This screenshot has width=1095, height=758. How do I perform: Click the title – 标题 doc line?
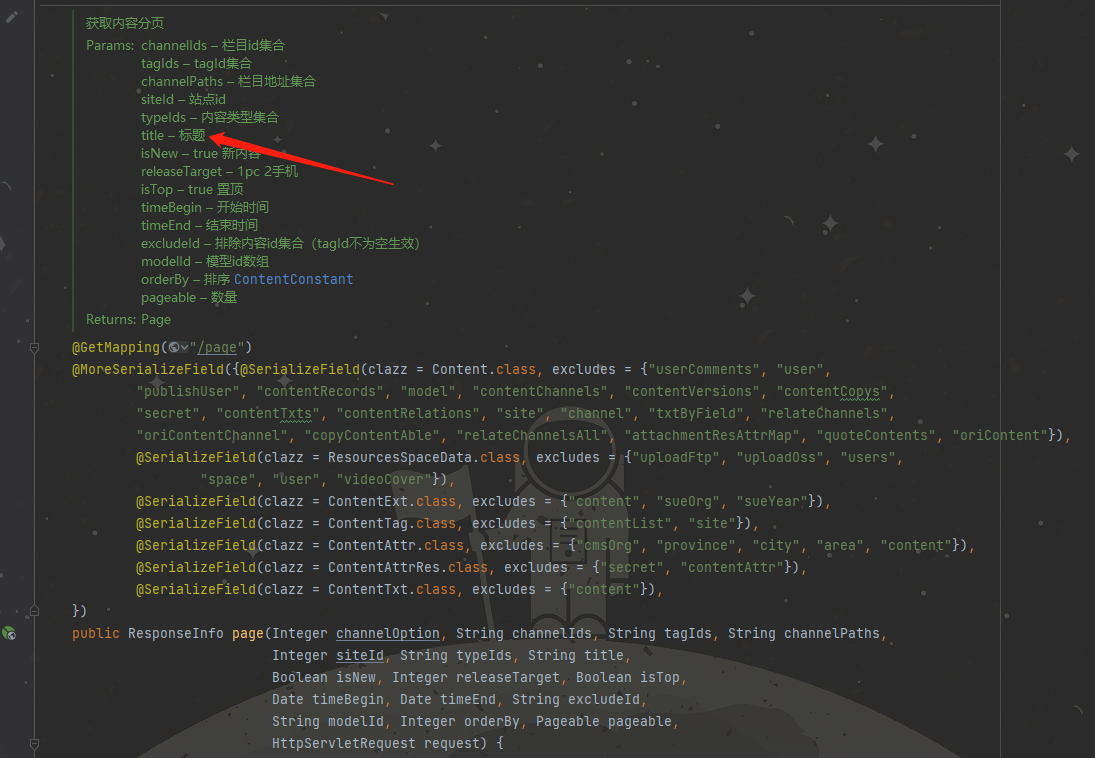pyautogui.click(x=172, y=136)
